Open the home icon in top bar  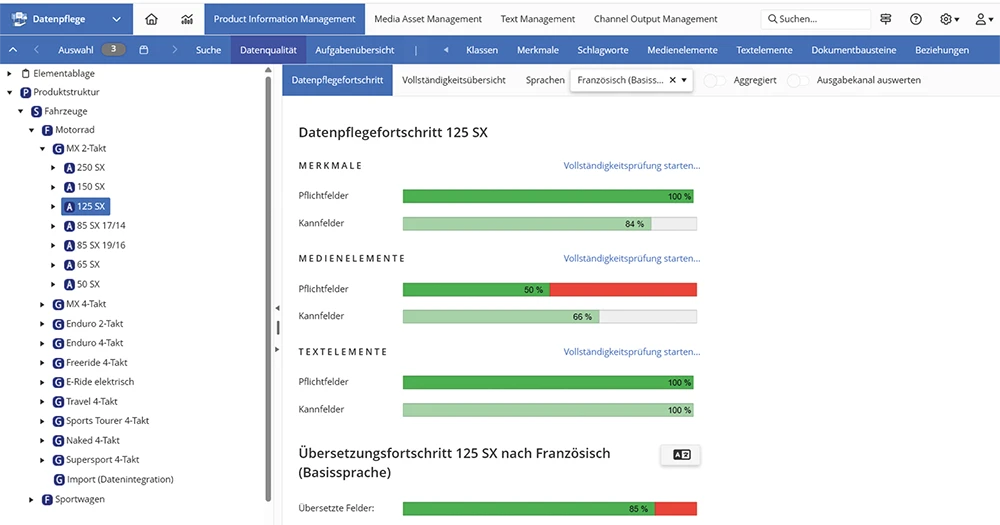click(x=151, y=19)
